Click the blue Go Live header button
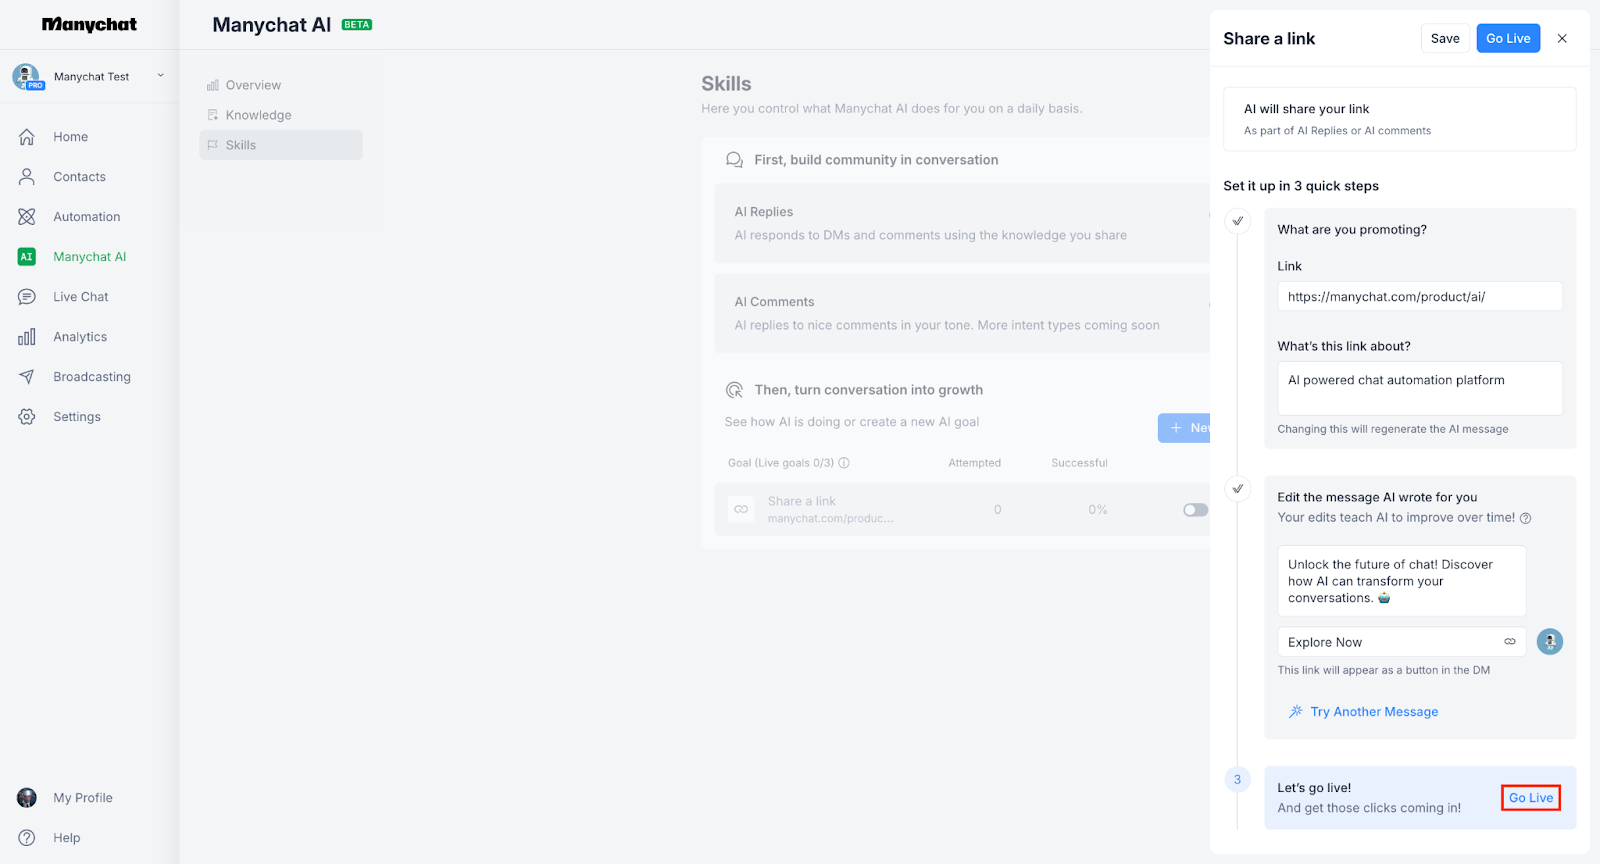This screenshot has height=864, width=1600. tap(1508, 38)
